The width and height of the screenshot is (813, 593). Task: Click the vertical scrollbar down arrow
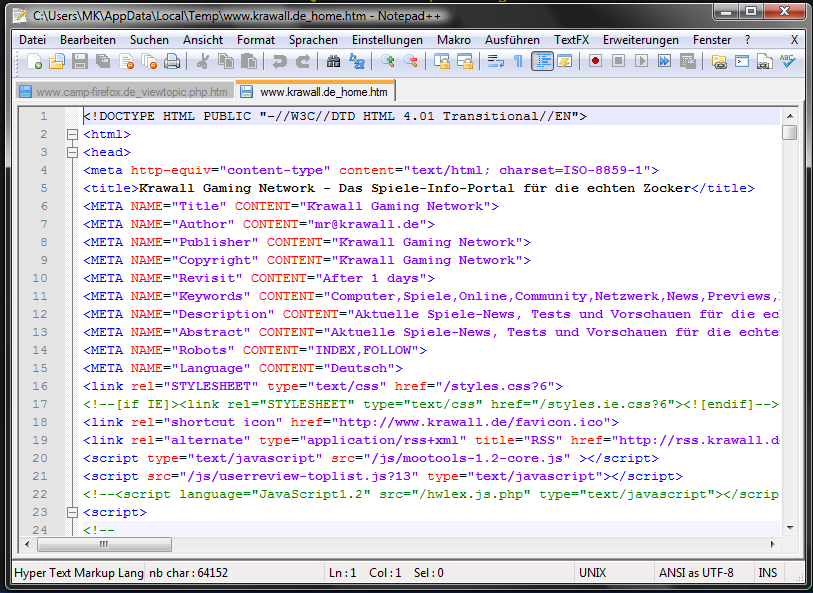(x=789, y=527)
